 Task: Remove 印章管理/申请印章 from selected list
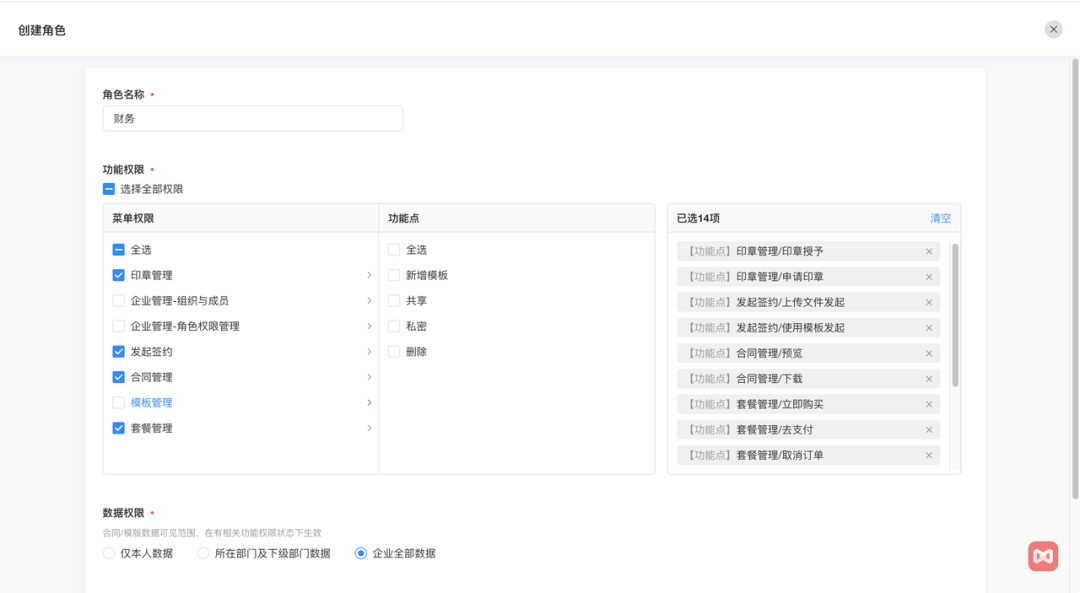(x=928, y=277)
